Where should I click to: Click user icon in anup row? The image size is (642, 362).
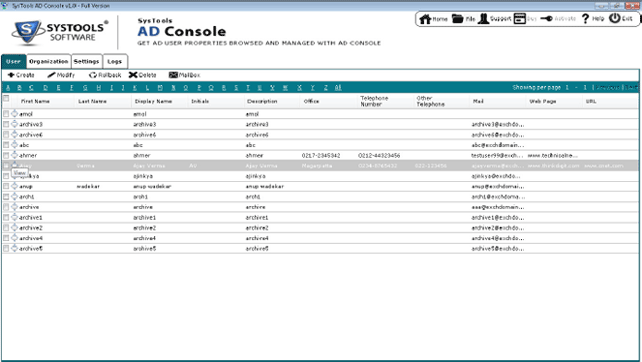pyautogui.click(x=15, y=186)
